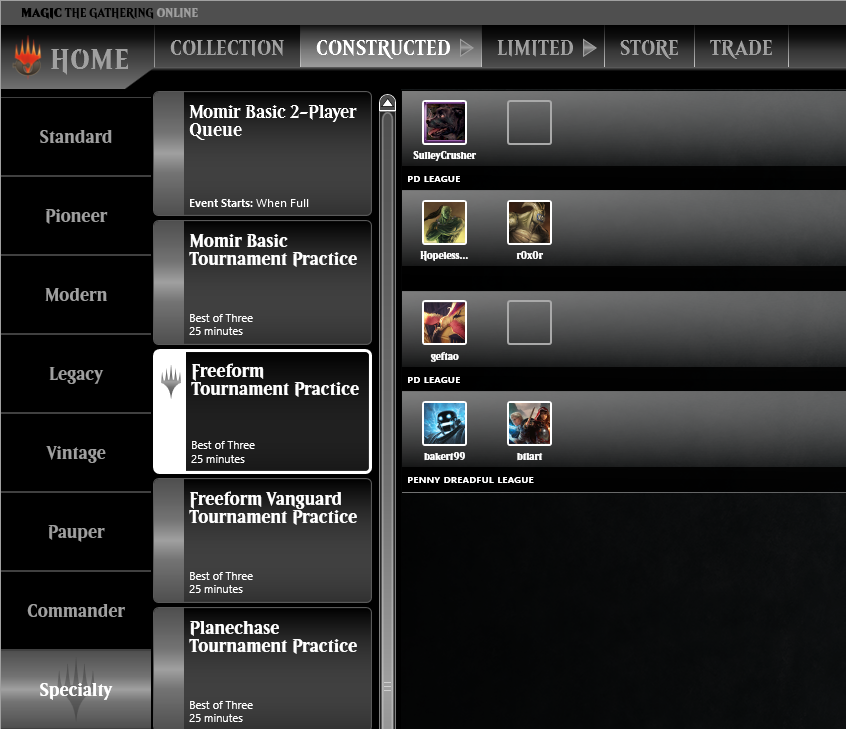Select the Hopeless... player avatar
The width and height of the screenshot is (846, 729).
(444, 222)
